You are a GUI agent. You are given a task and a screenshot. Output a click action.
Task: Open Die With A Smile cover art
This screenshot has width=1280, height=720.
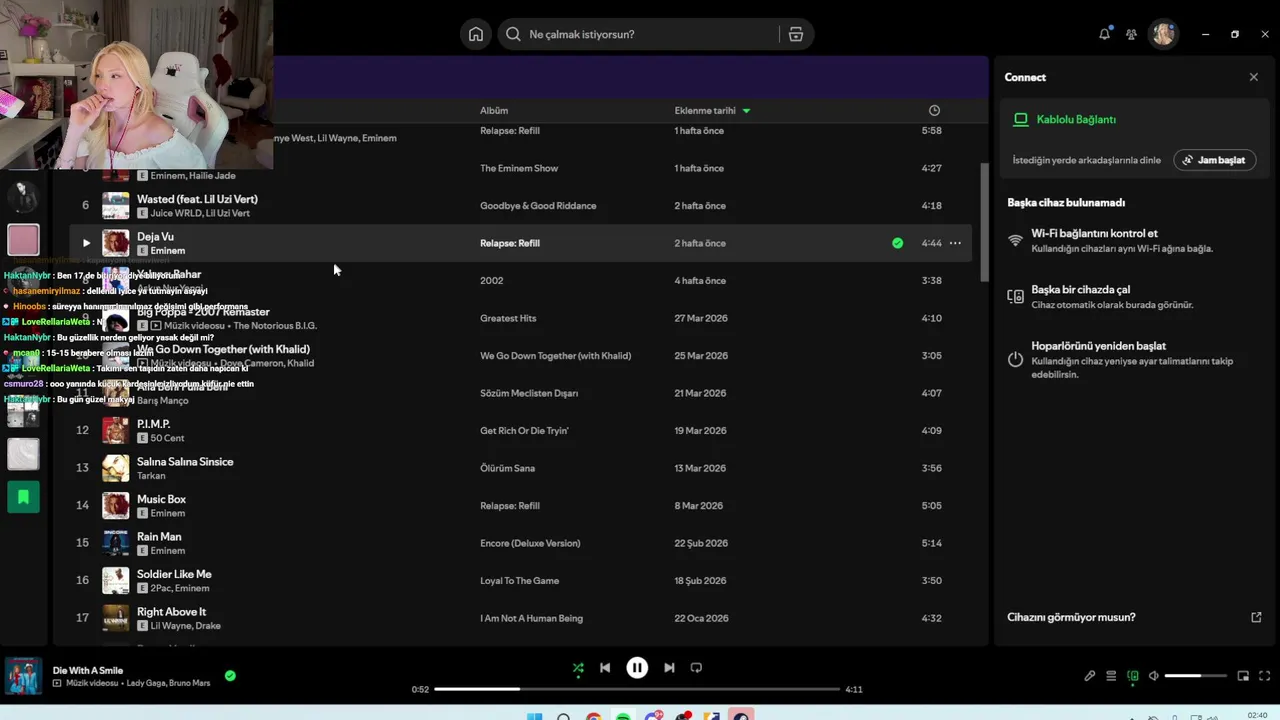click(x=24, y=676)
